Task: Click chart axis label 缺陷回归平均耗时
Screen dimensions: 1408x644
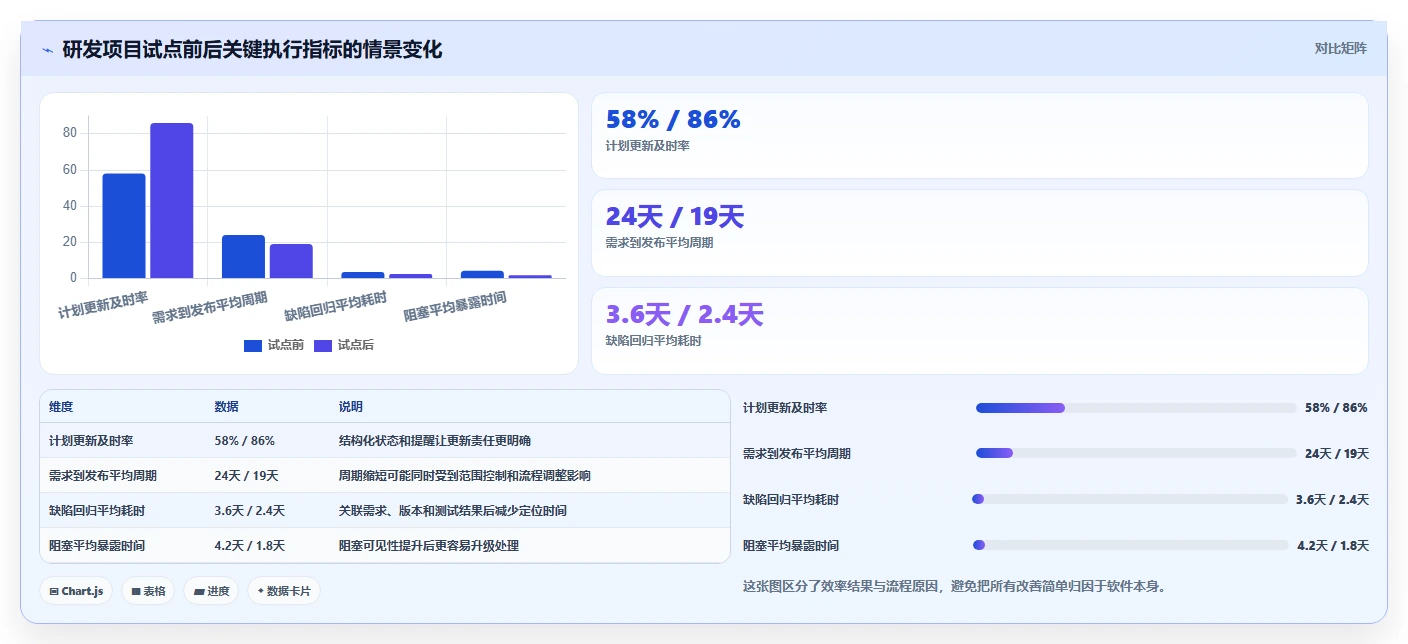Action: coord(336,304)
